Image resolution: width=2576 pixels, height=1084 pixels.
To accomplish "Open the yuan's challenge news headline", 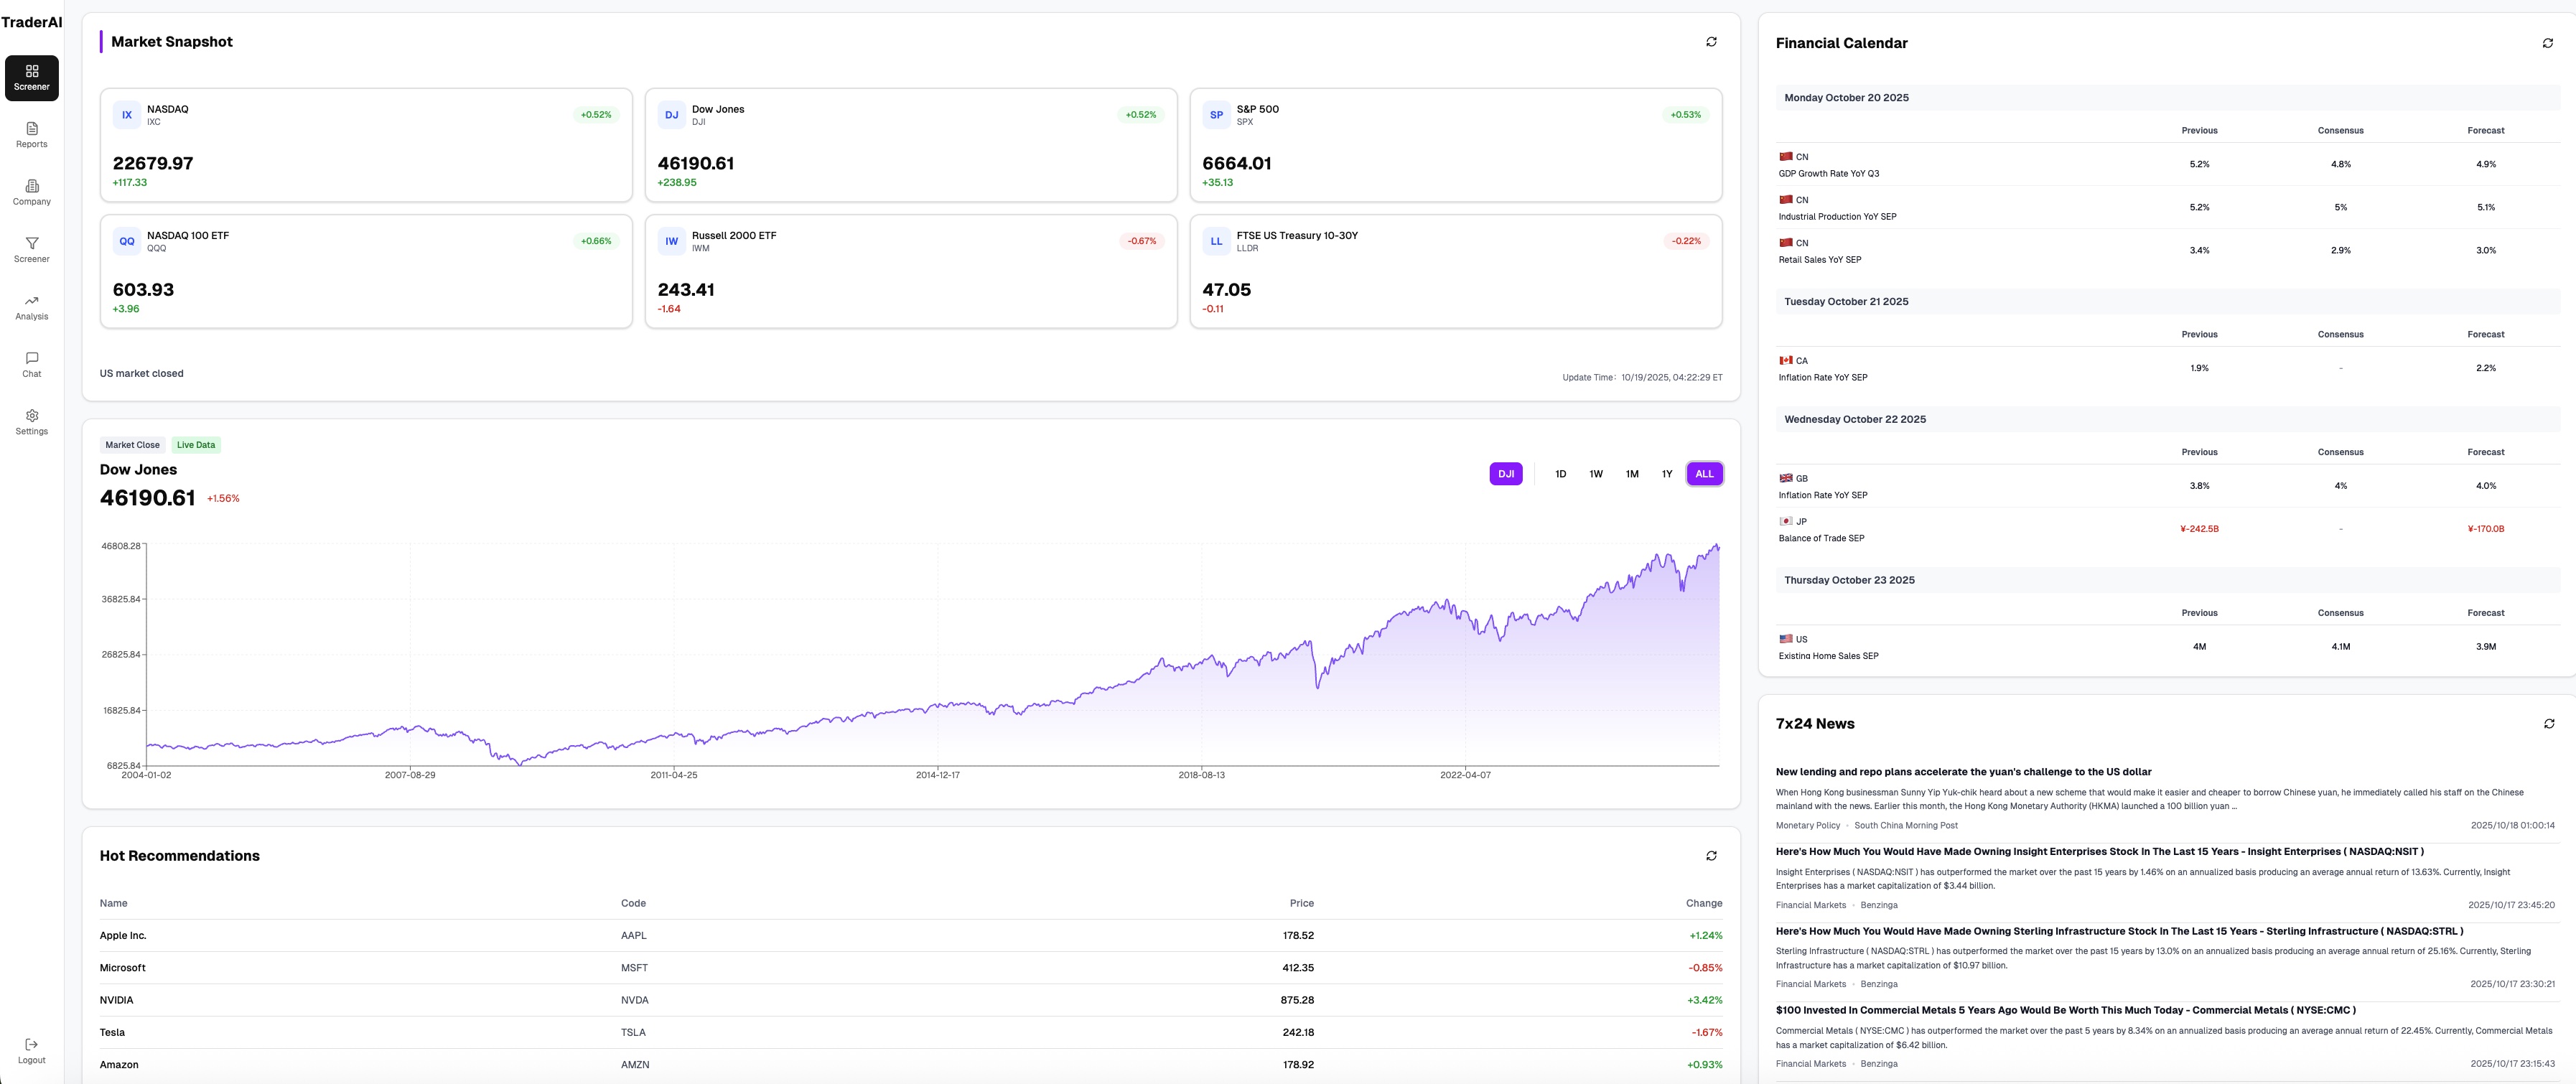I will point(1963,772).
